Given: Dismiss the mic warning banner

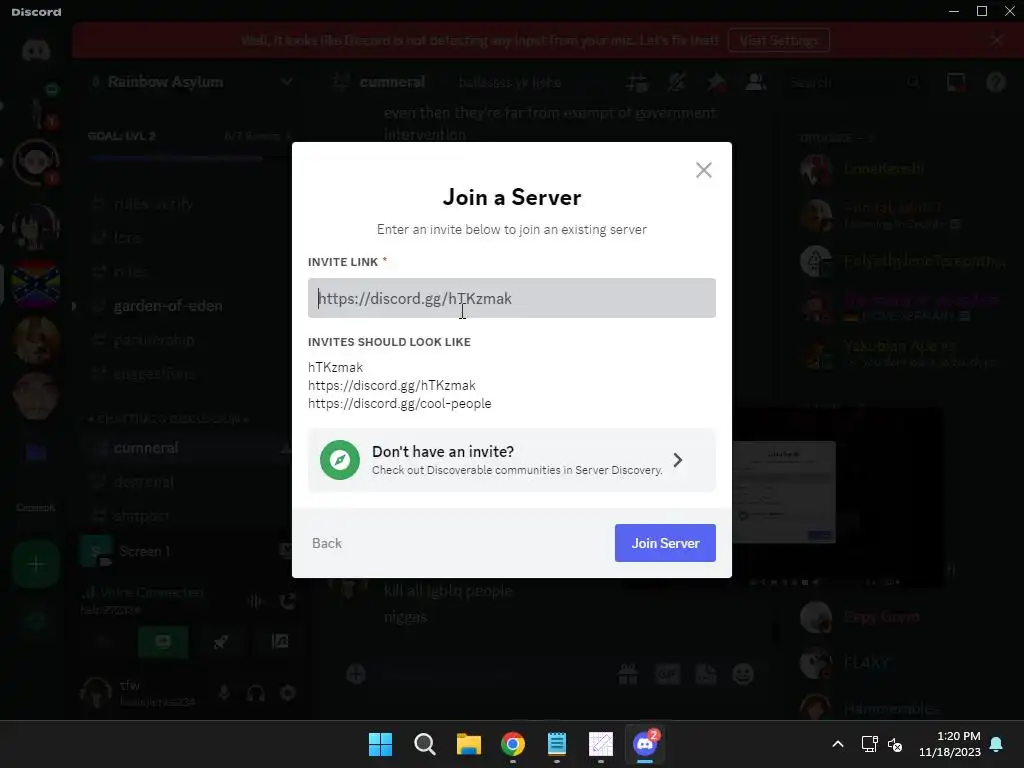Looking at the screenshot, I should coord(997,40).
